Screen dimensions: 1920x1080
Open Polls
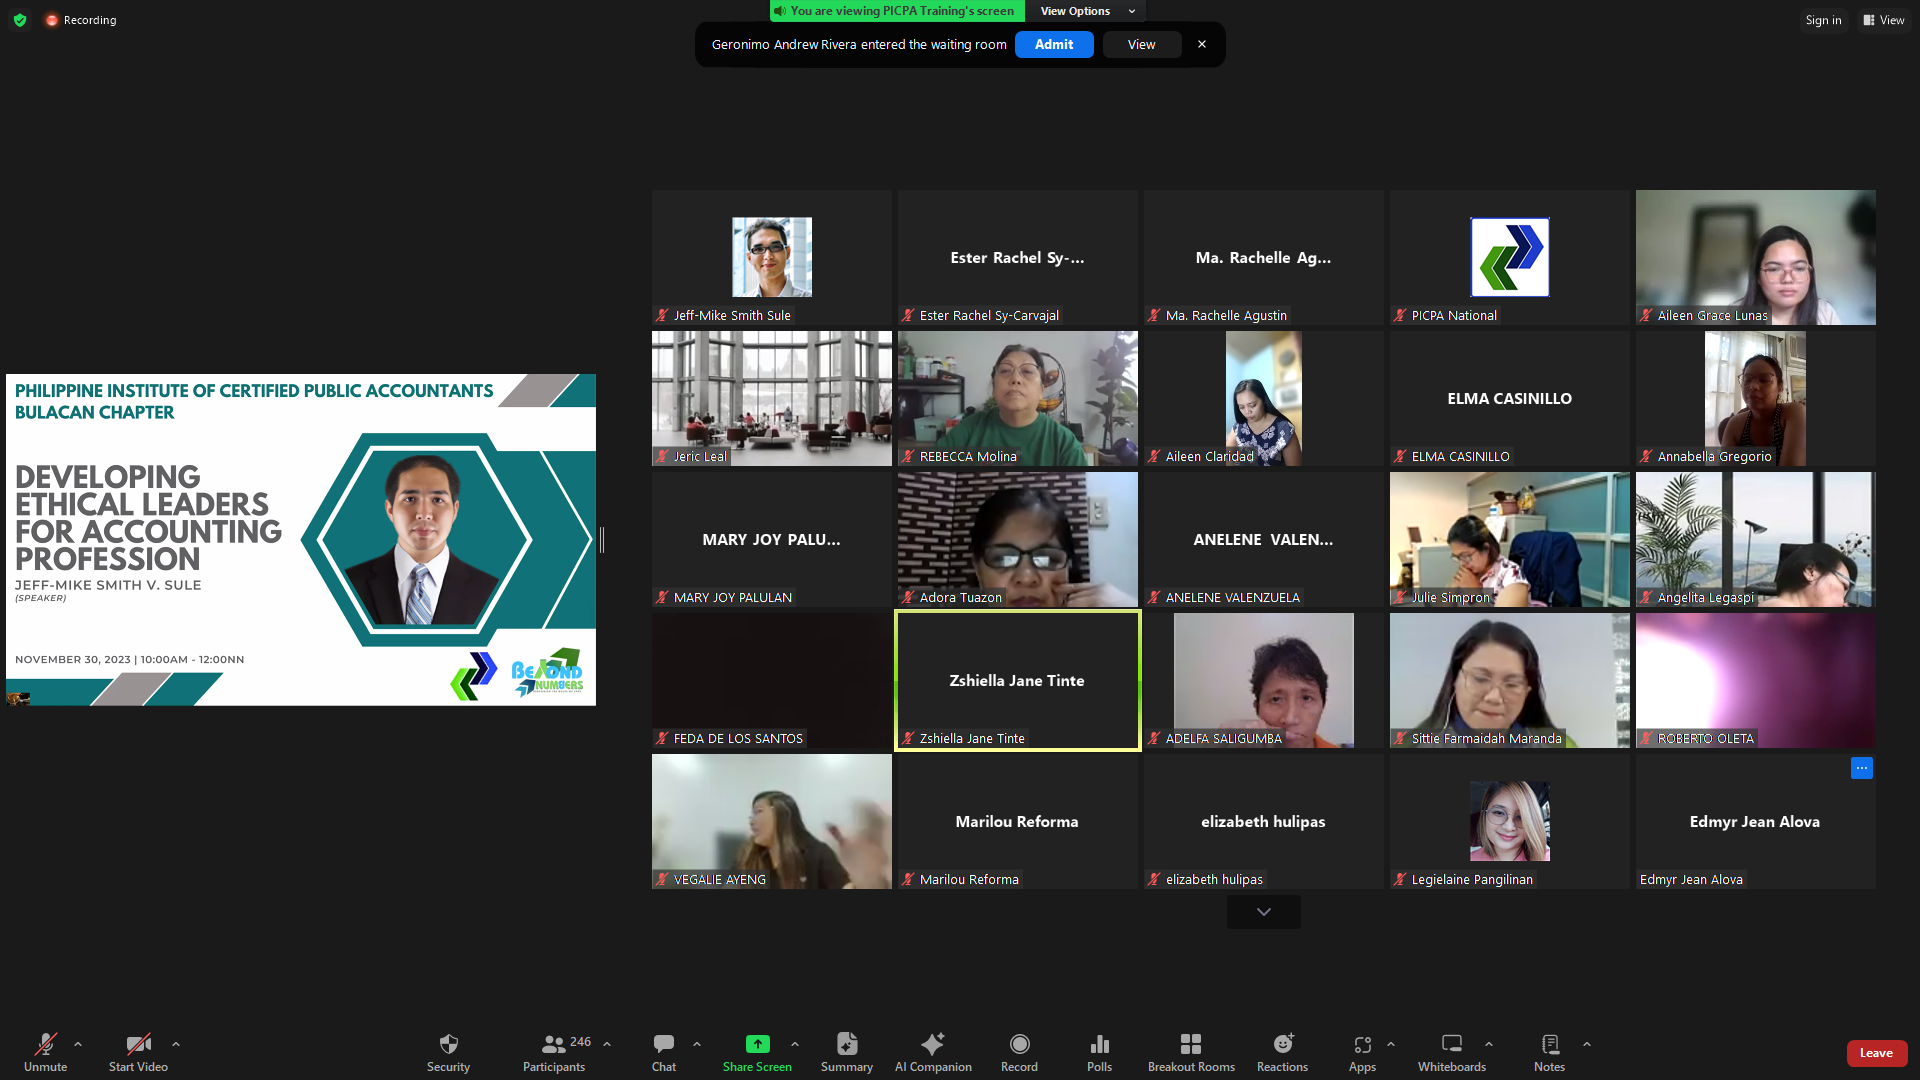(x=1099, y=1053)
